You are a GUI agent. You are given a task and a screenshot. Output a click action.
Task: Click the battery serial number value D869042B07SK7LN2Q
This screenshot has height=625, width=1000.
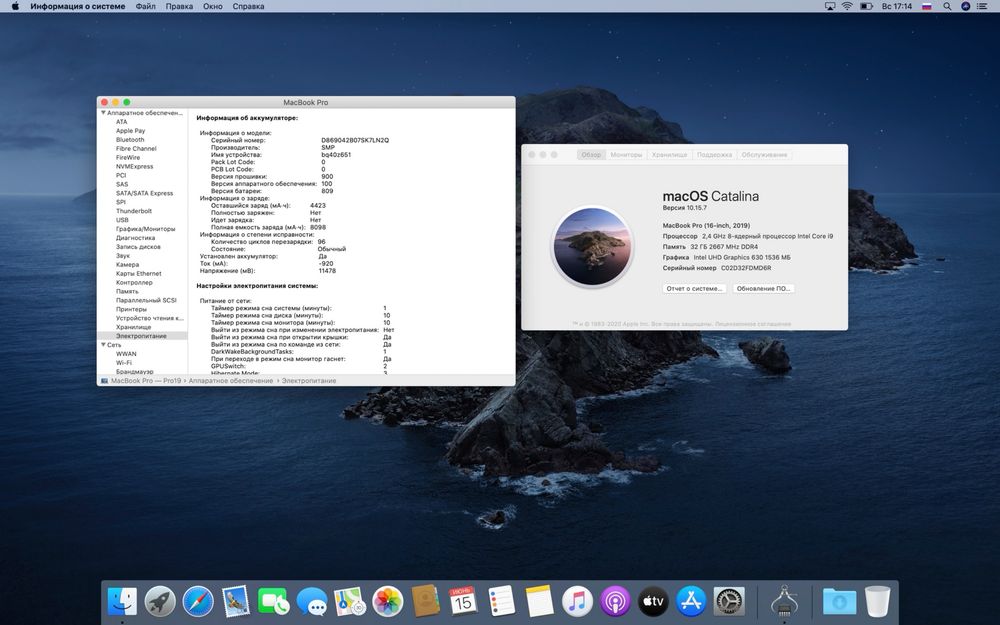tap(355, 140)
